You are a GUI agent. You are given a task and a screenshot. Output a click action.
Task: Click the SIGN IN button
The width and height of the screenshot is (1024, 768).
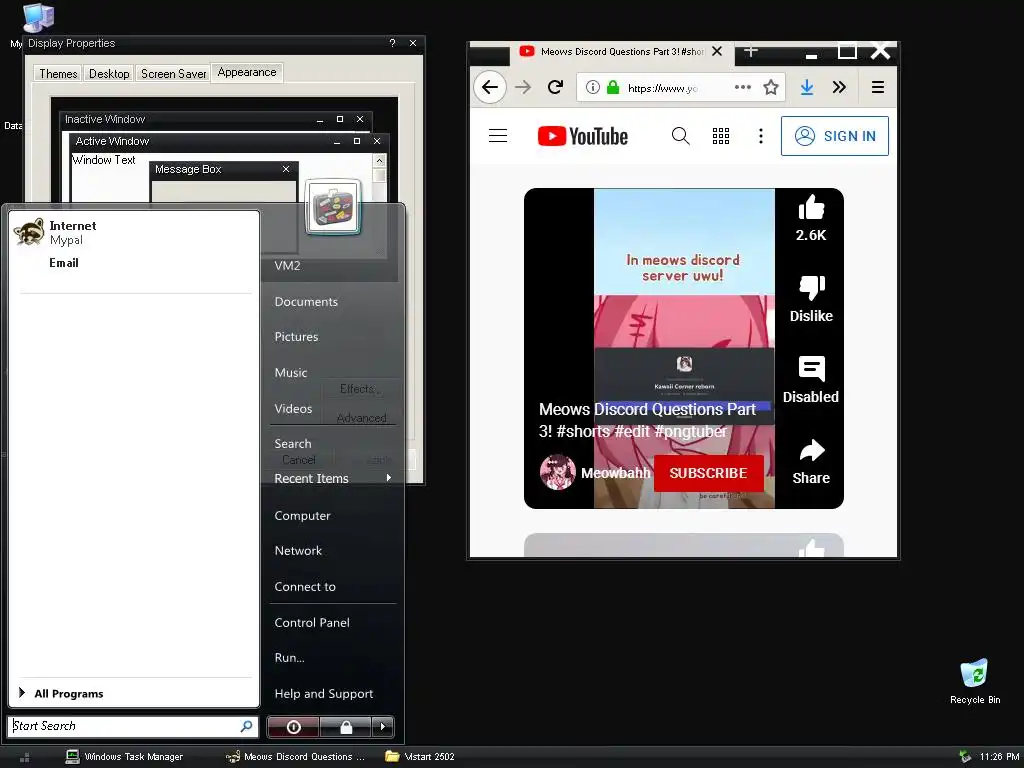835,136
